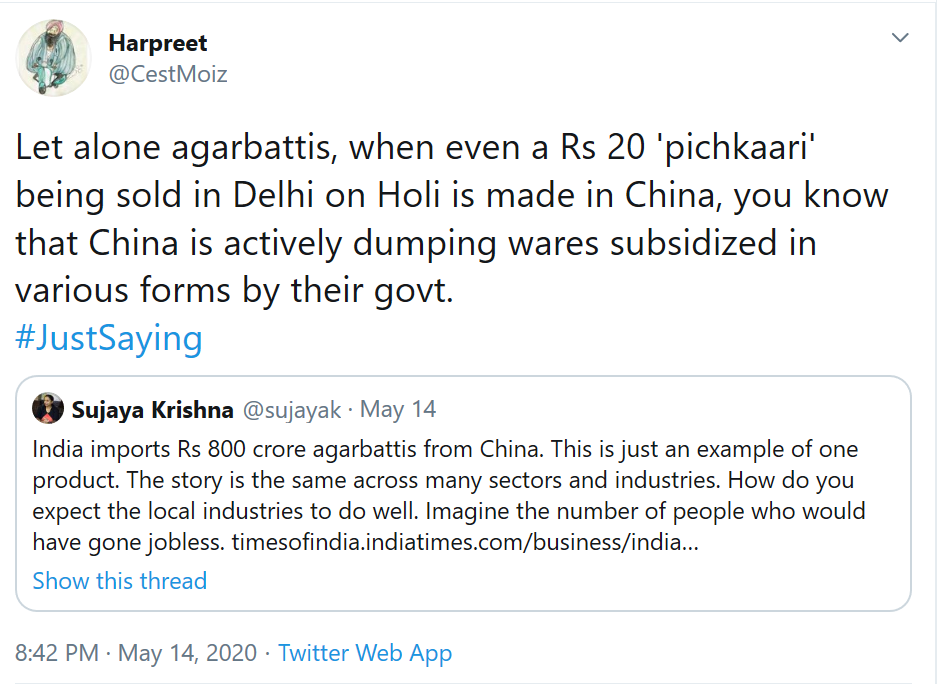
Task: Click the quoted tweet's May 14 date
Action: (398, 410)
